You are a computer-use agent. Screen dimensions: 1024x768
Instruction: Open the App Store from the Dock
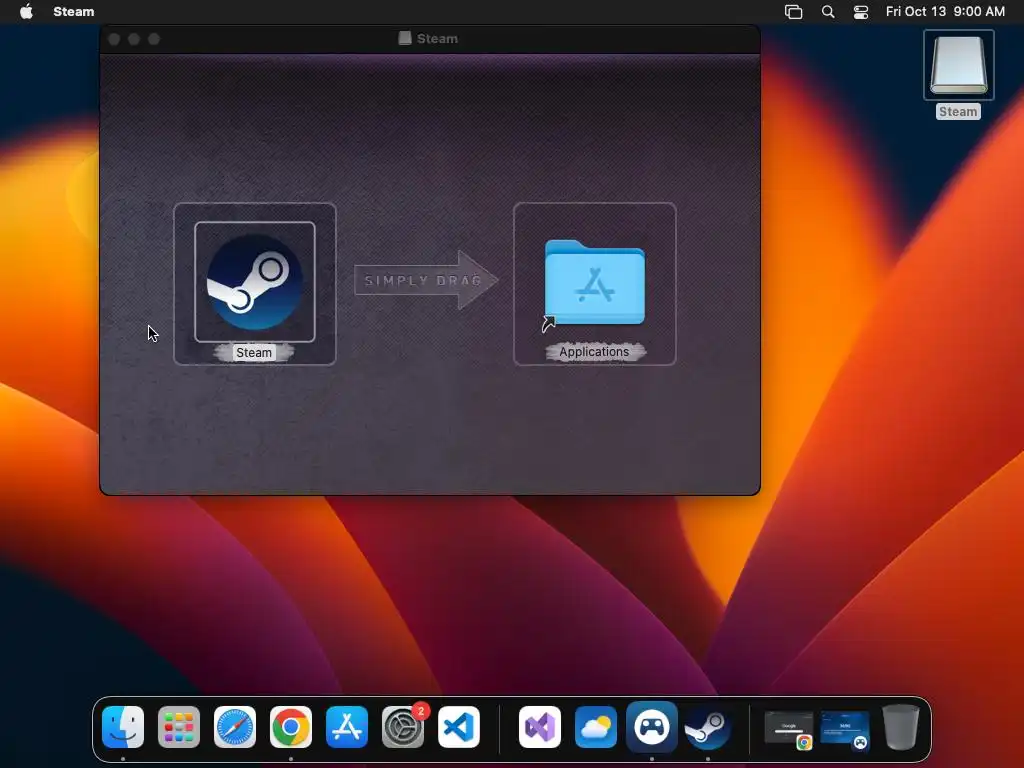(347, 727)
